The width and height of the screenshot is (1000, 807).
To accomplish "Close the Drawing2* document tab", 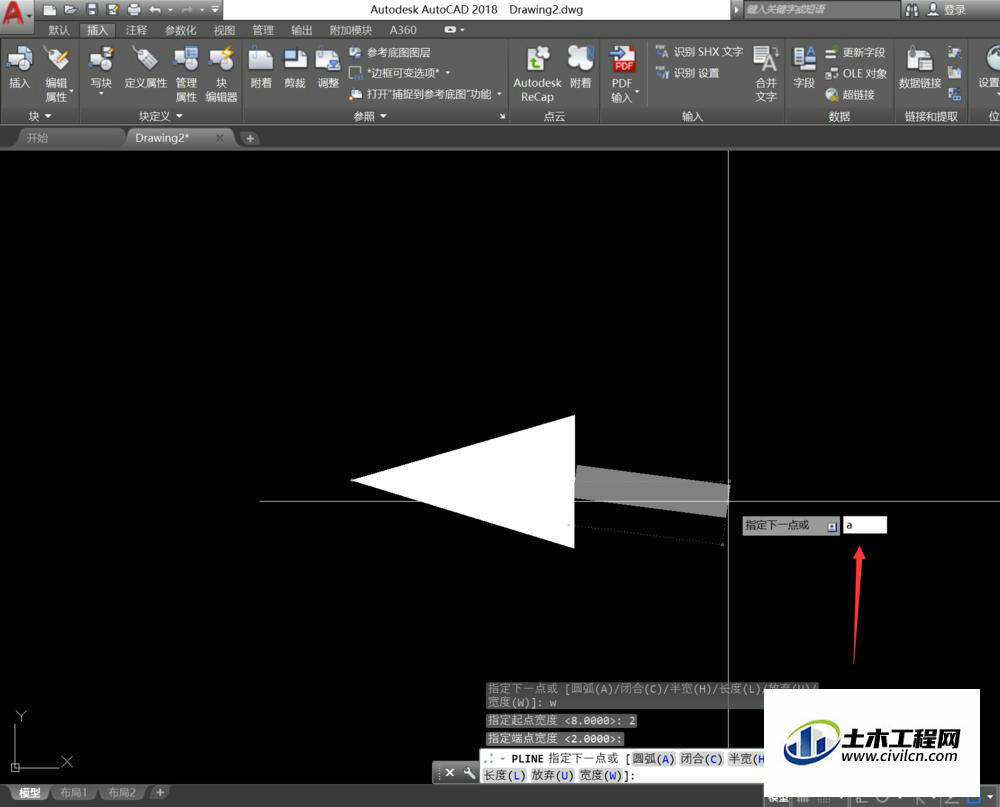I will point(219,137).
